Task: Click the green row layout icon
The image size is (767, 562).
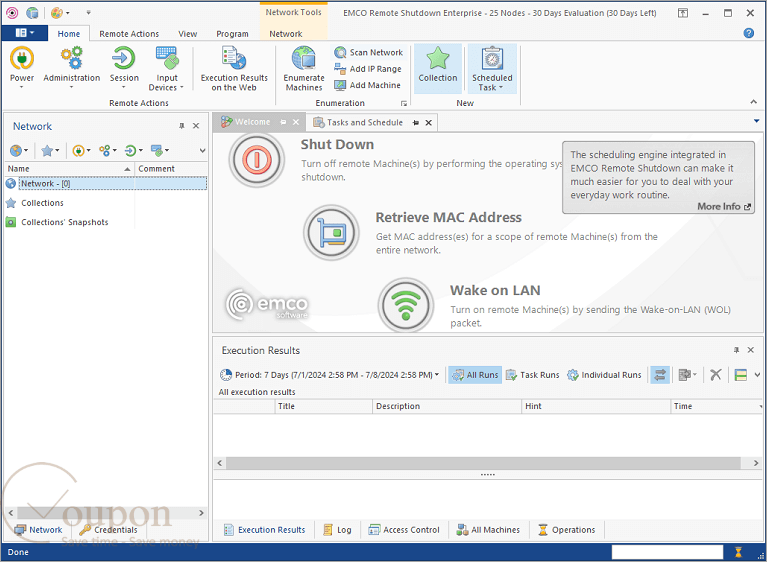Action: point(741,375)
